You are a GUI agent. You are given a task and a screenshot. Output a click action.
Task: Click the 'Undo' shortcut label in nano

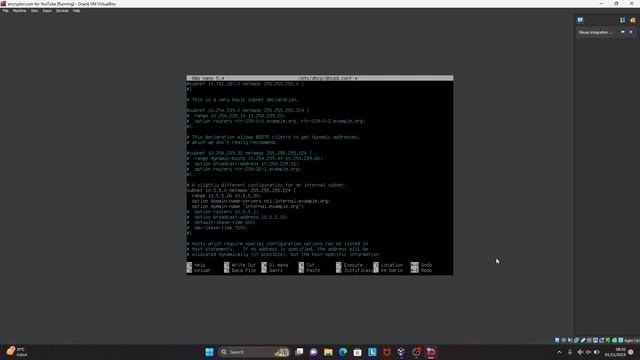426,265
